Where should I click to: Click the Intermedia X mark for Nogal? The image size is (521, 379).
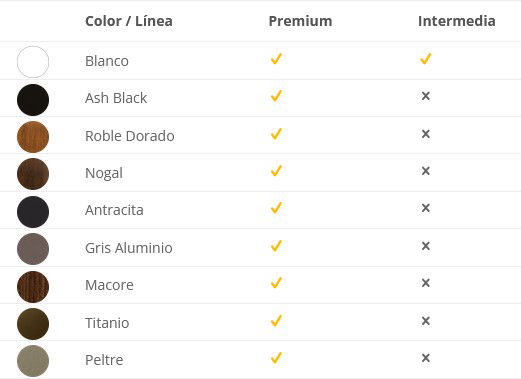point(426,171)
